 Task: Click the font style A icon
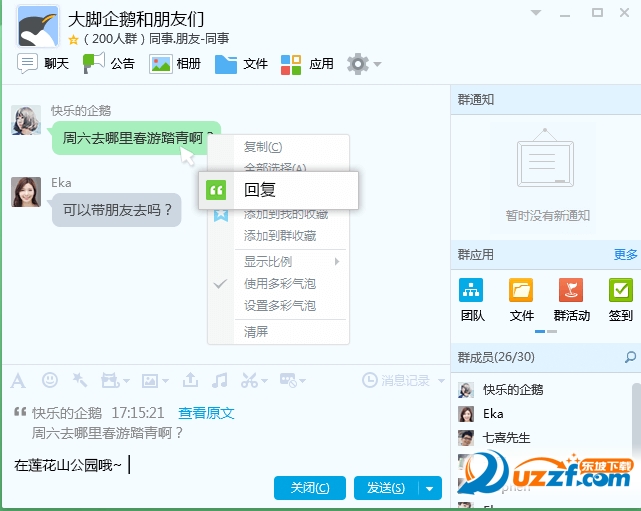18,381
